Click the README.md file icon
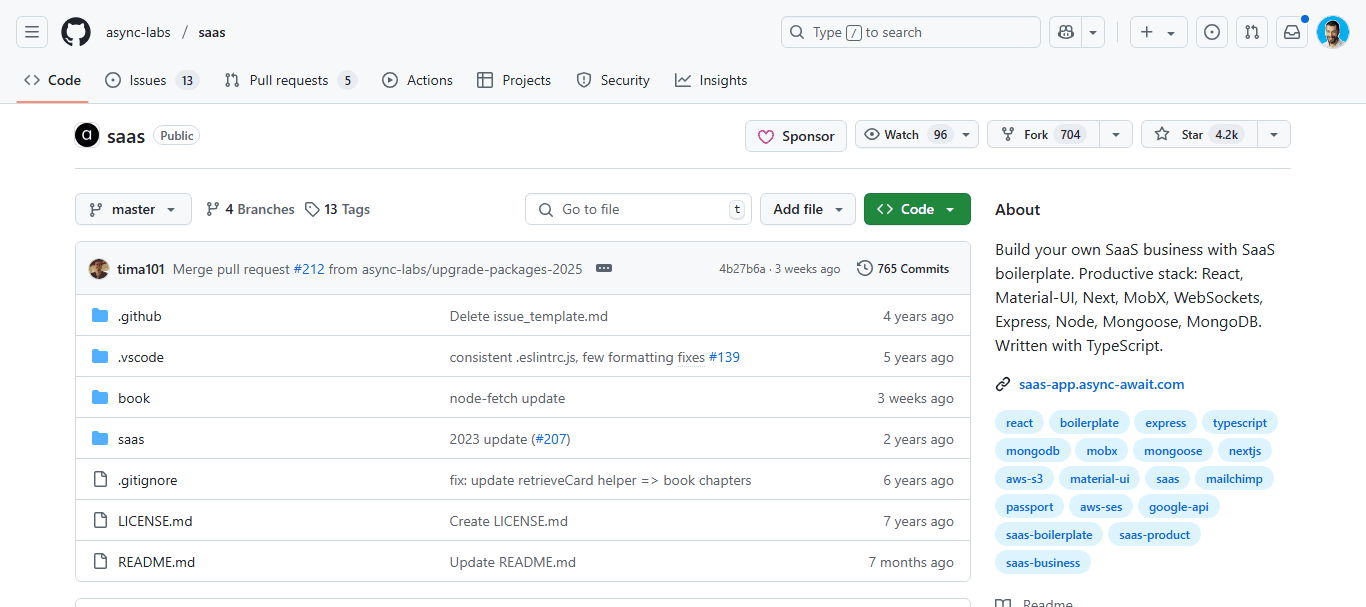The image size is (1366, 607). (x=100, y=562)
